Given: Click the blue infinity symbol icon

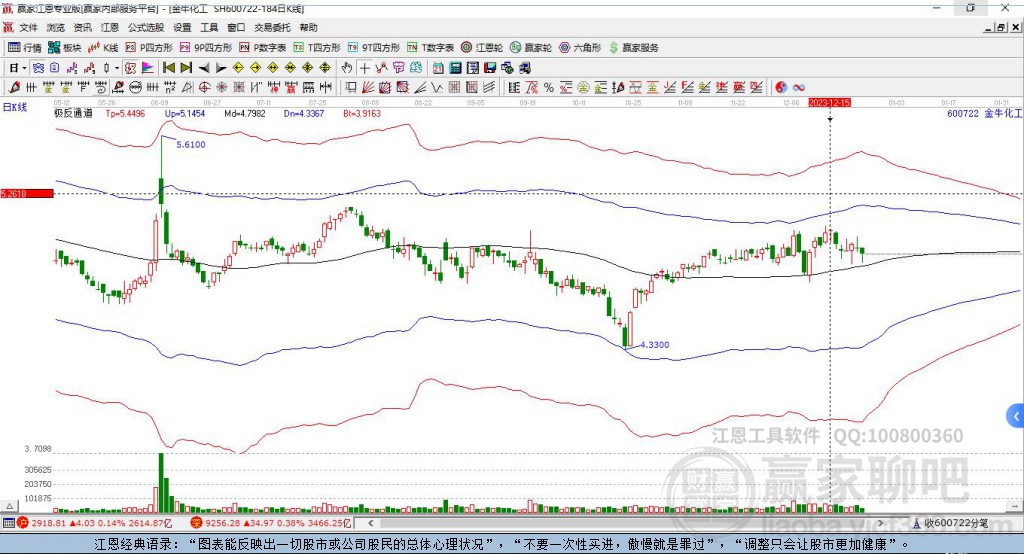Looking at the screenshot, I should tap(799, 87).
